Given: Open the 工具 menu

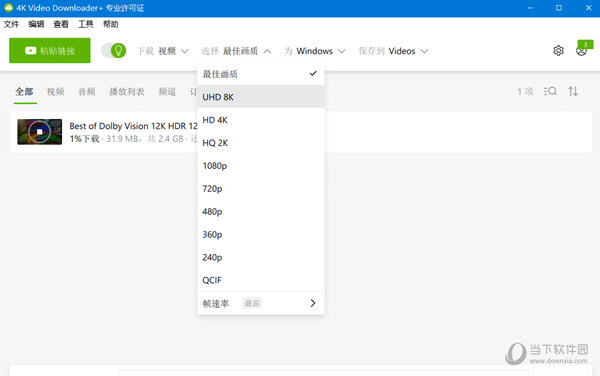Looking at the screenshot, I should (86, 24).
